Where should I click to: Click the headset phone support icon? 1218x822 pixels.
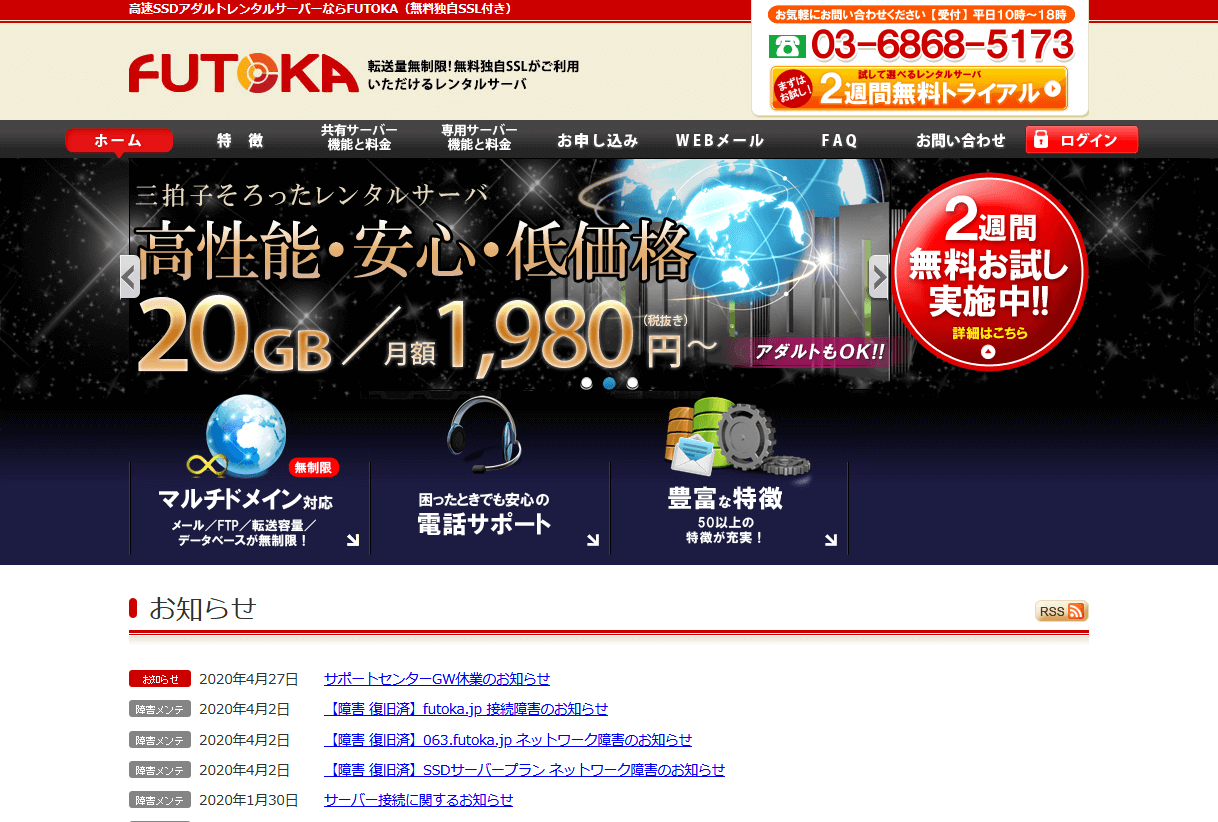coord(485,436)
